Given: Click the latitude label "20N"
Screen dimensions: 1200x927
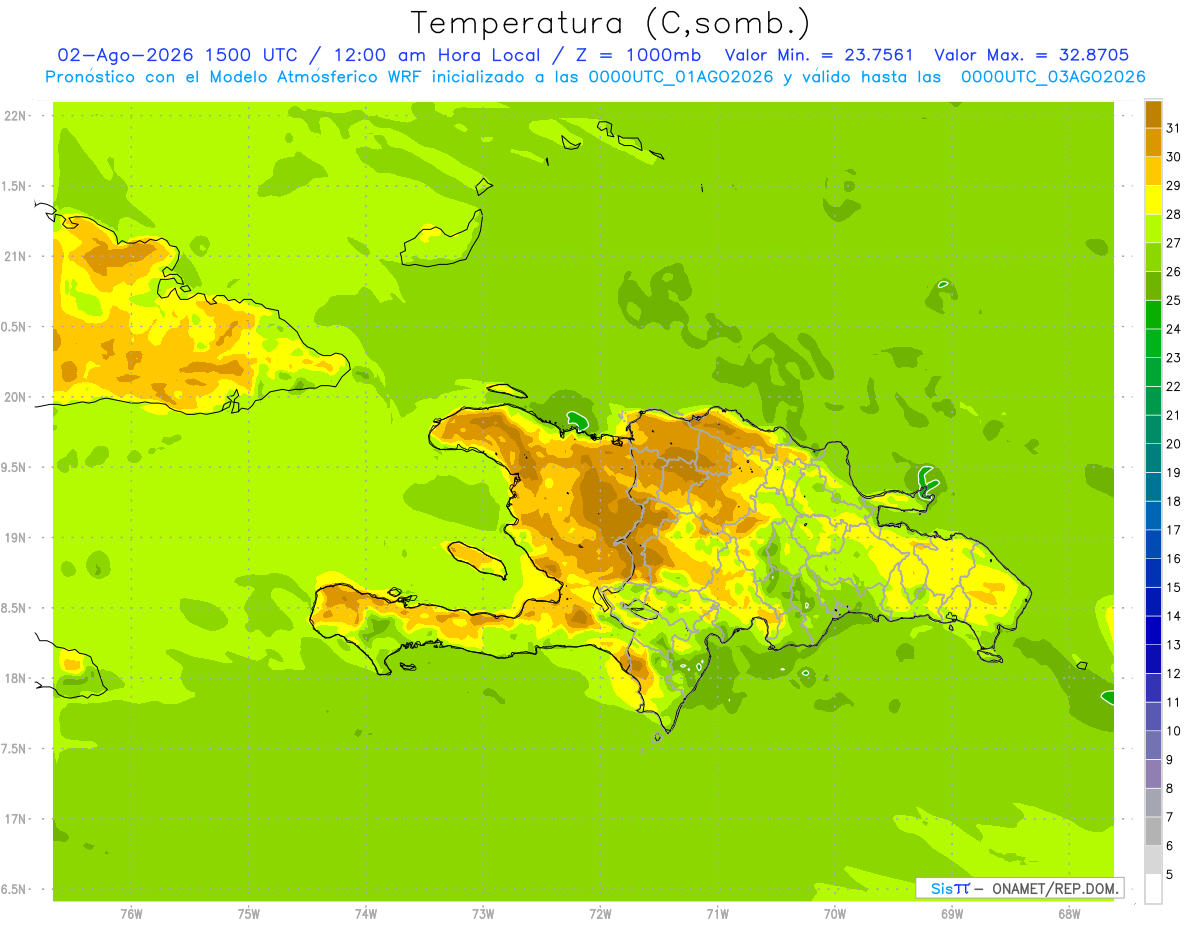Looking at the screenshot, I should [x=15, y=397].
